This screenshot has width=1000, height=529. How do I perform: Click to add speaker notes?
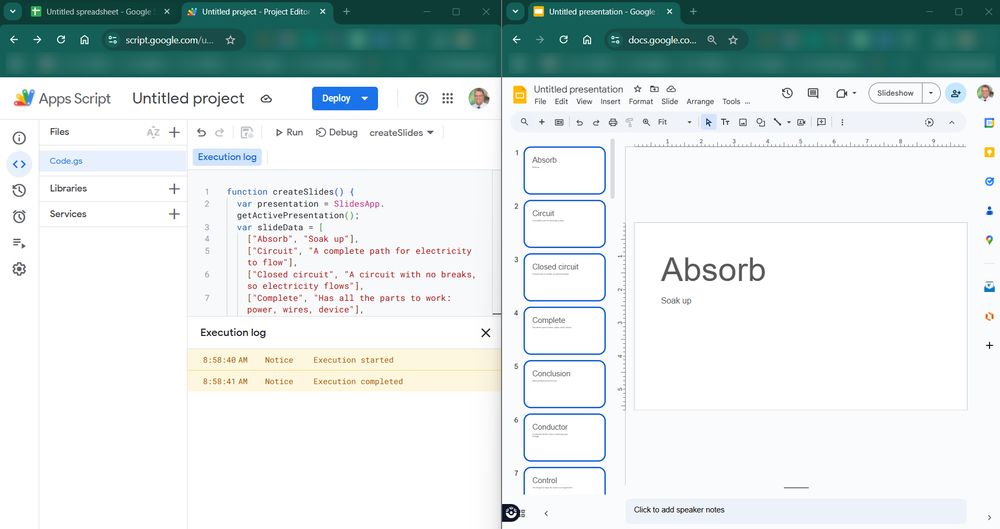[x=796, y=510]
